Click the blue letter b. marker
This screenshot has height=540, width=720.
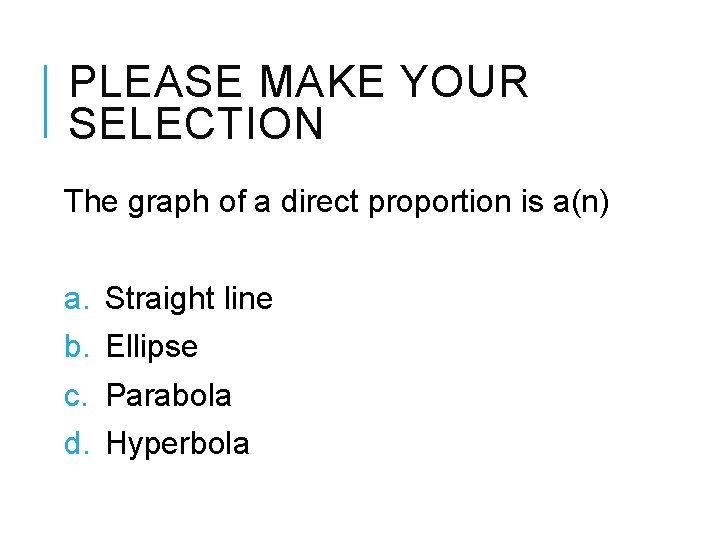pos(77,346)
